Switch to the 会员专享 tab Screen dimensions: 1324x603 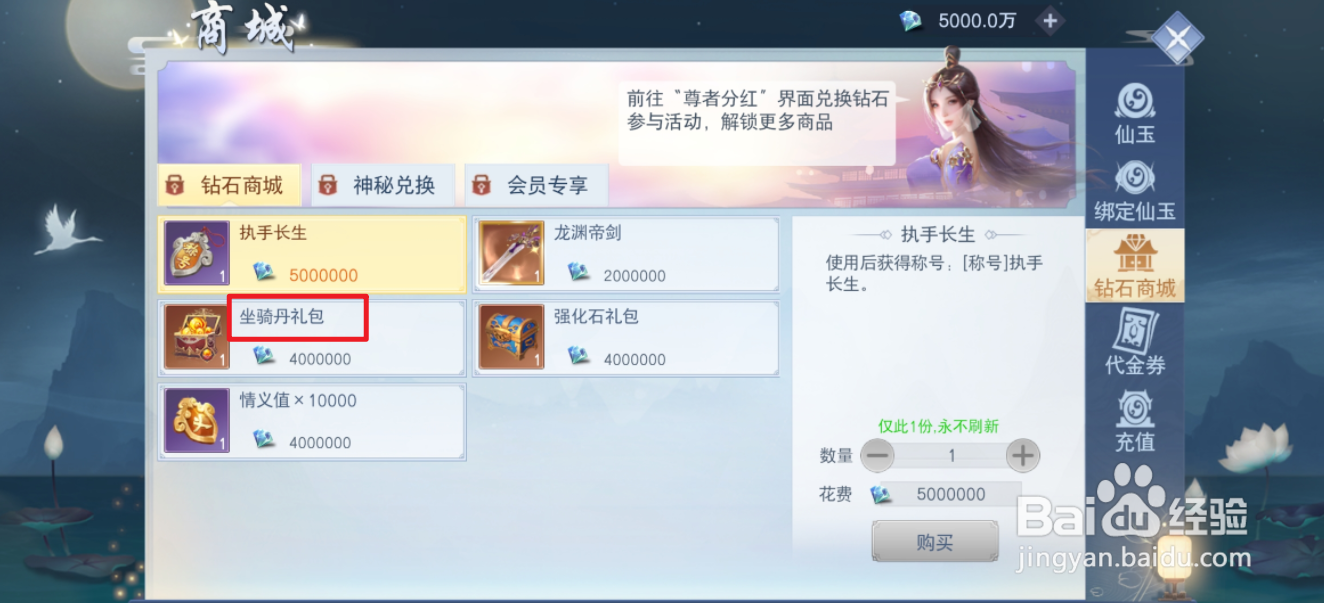pyautogui.click(x=537, y=185)
